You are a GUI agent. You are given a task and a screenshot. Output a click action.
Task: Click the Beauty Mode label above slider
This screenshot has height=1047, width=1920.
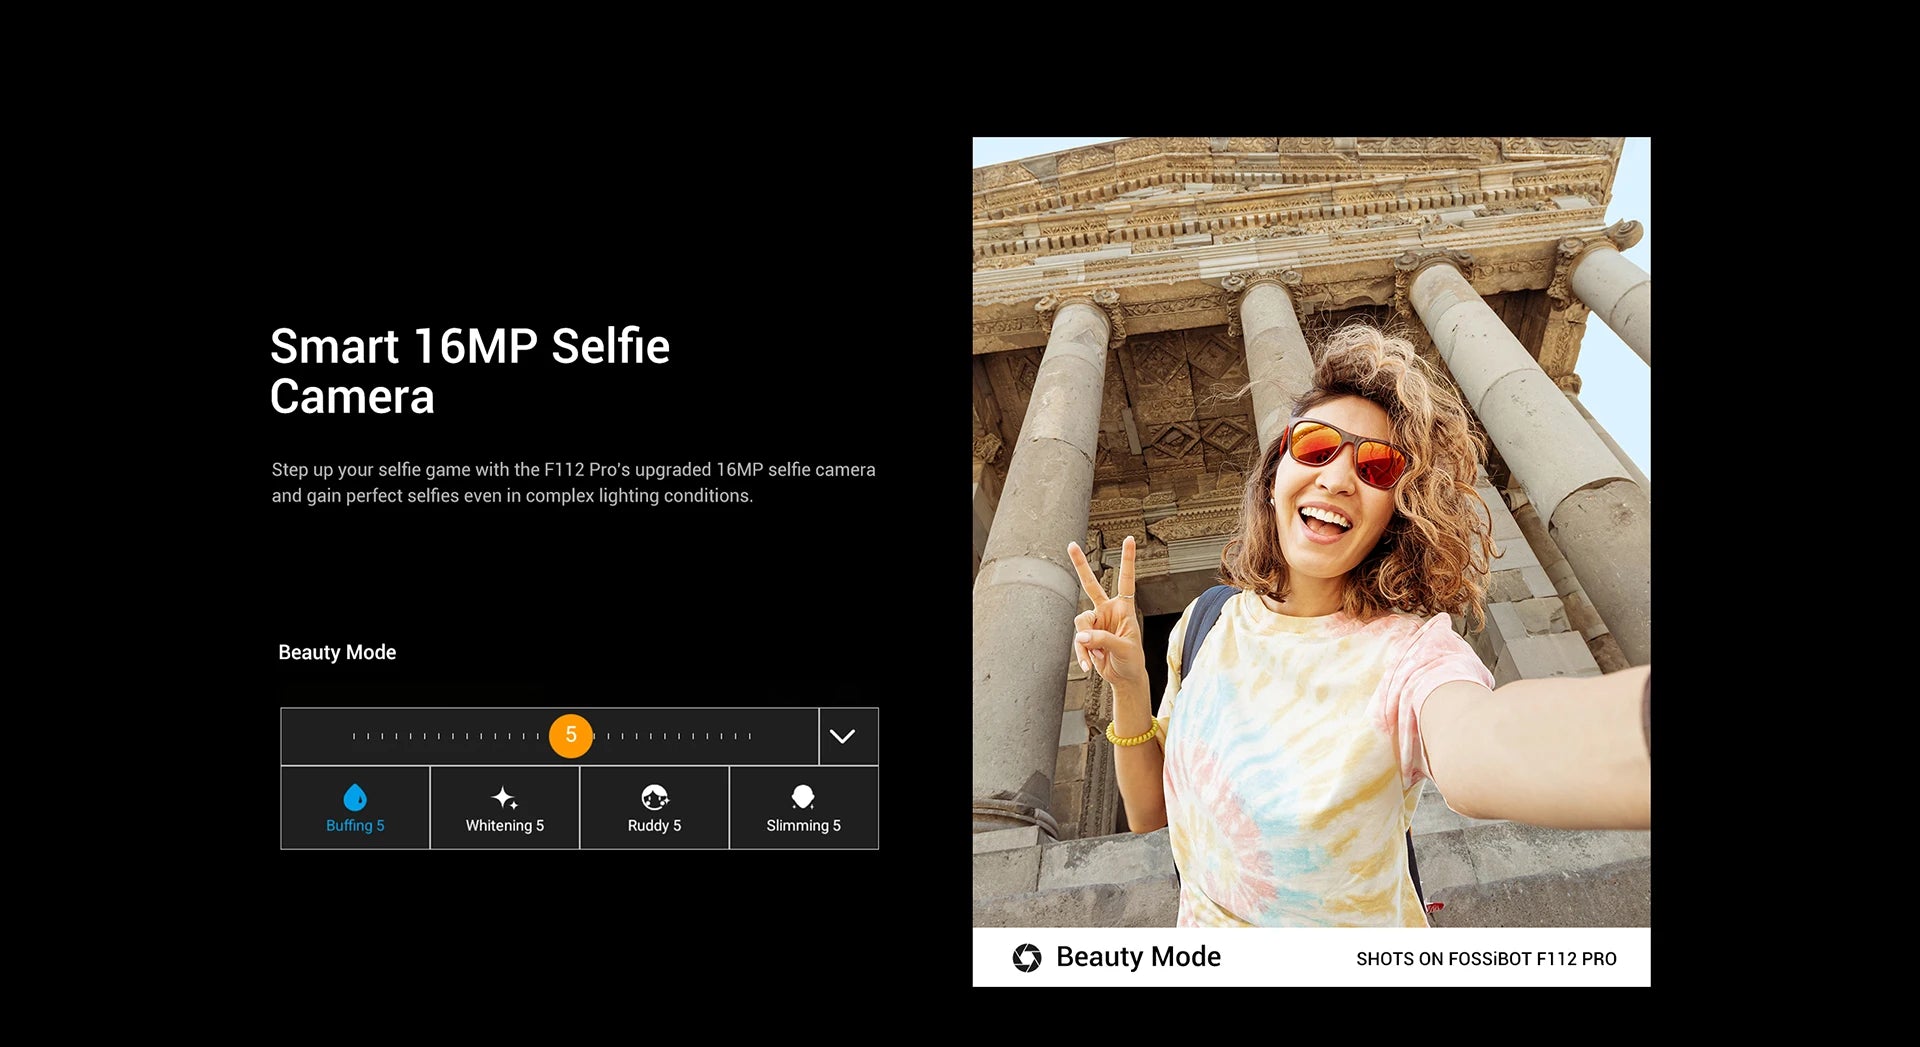point(337,653)
